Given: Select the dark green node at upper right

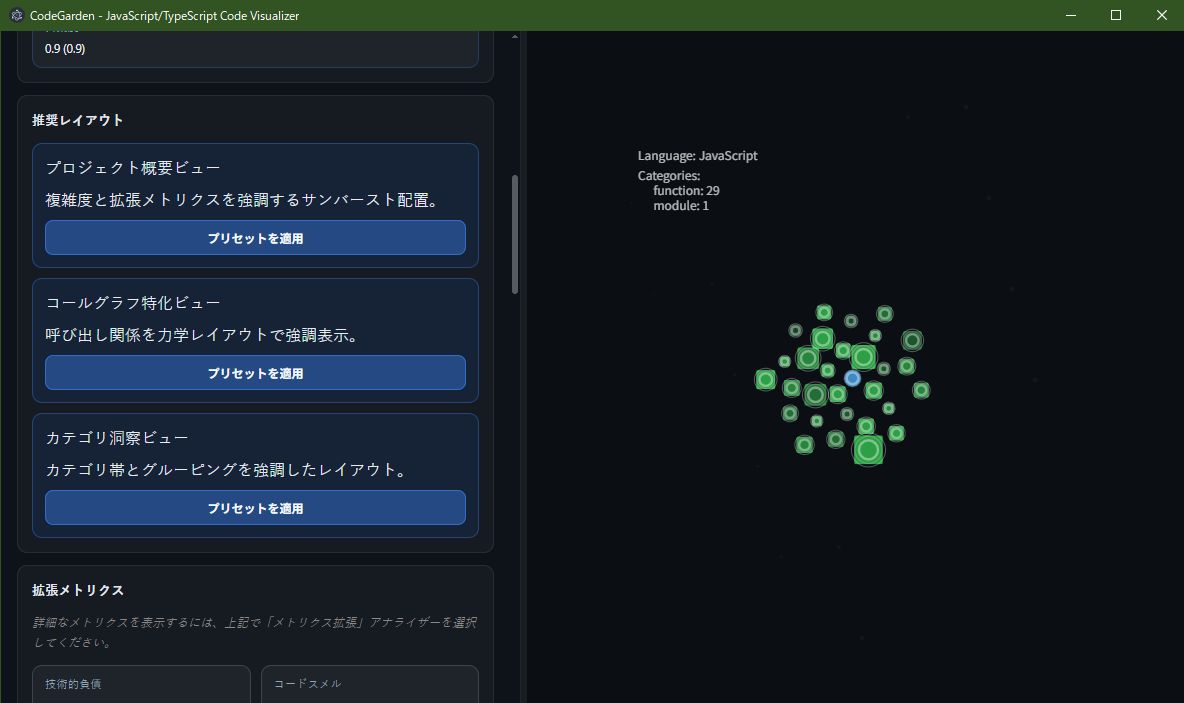Looking at the screenshot, I should [912, 340].
